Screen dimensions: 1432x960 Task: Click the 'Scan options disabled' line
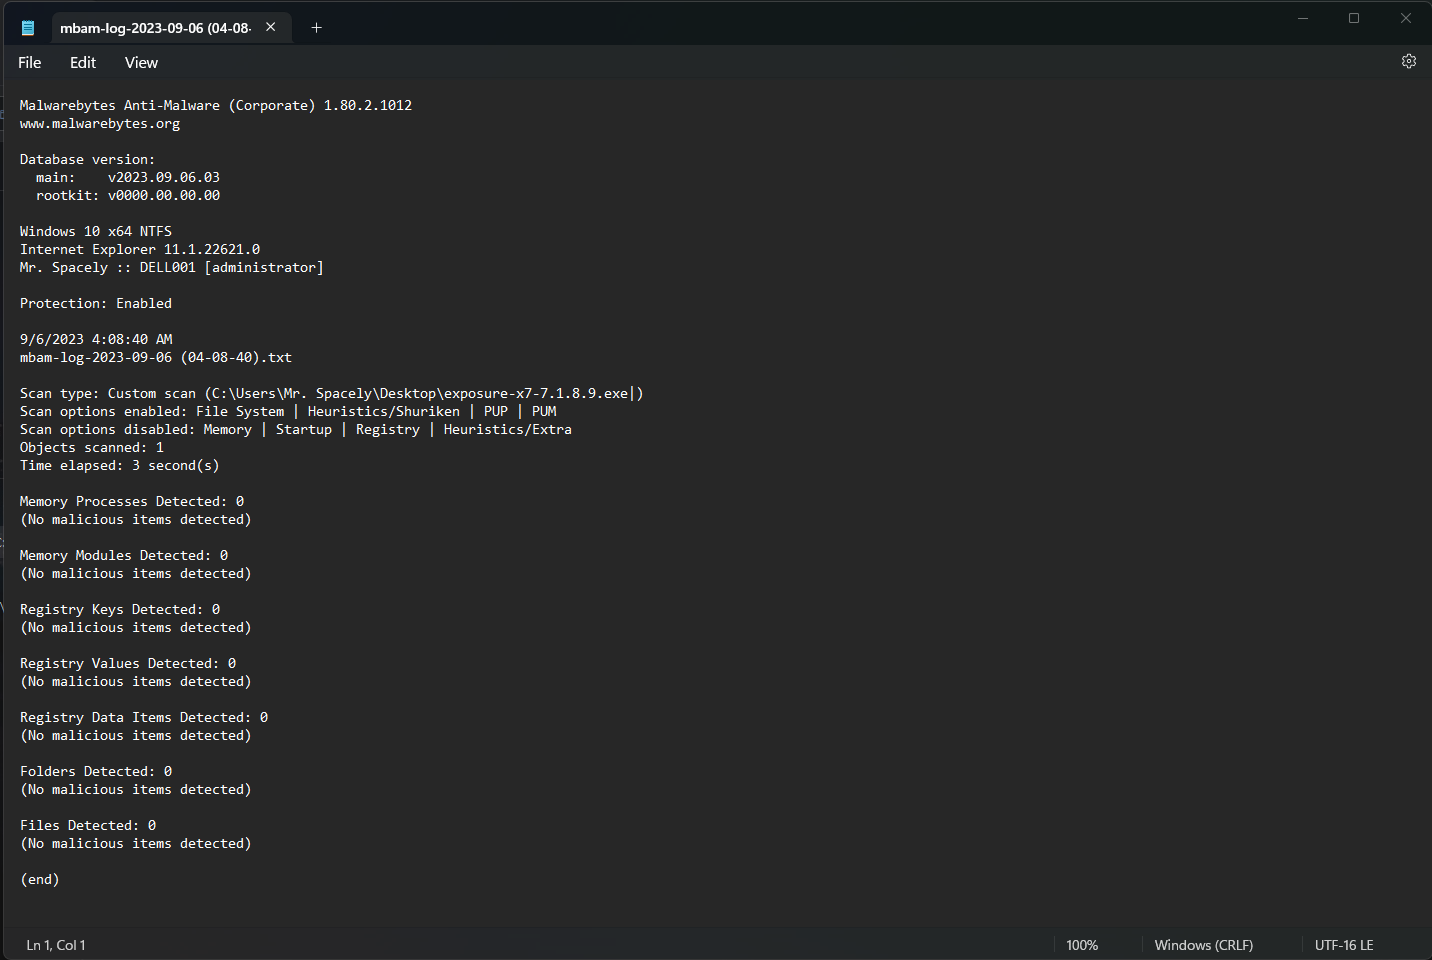(296, 429)
